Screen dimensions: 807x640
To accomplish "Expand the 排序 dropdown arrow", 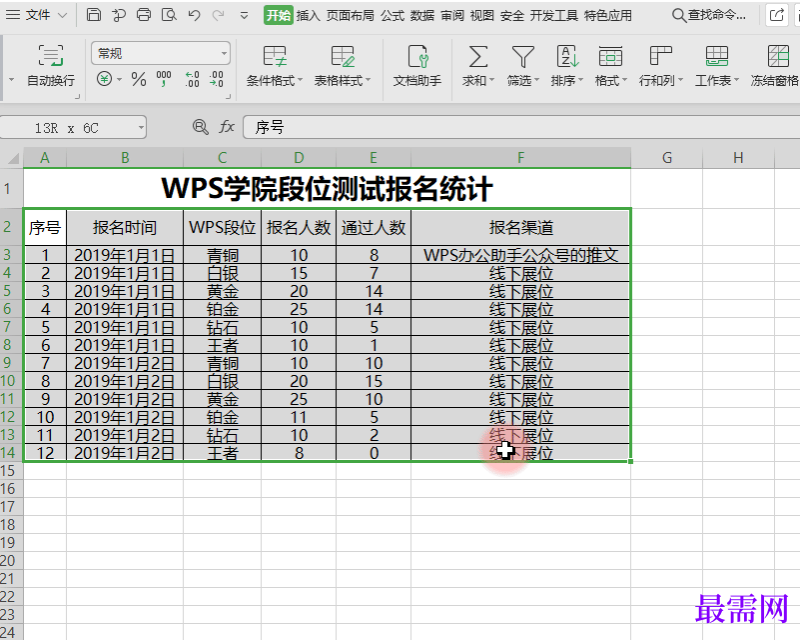I will pyautogui.click(x=581, y=80).
